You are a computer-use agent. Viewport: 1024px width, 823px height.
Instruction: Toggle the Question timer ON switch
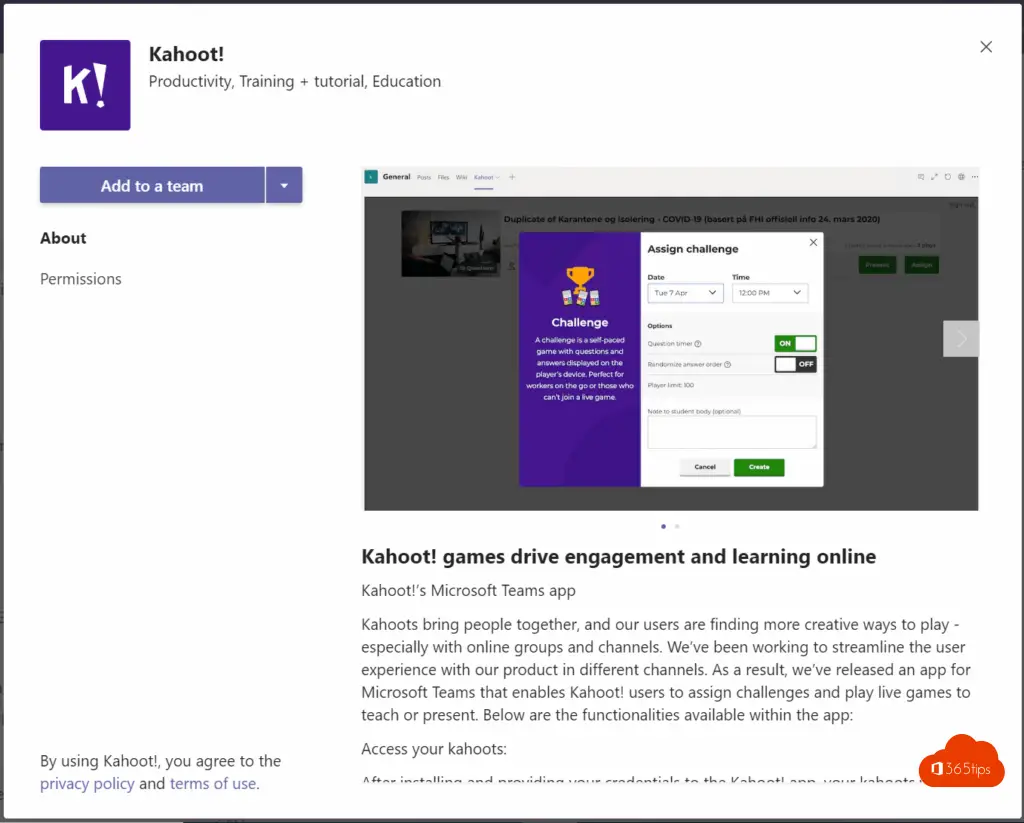tap(795, 344)
